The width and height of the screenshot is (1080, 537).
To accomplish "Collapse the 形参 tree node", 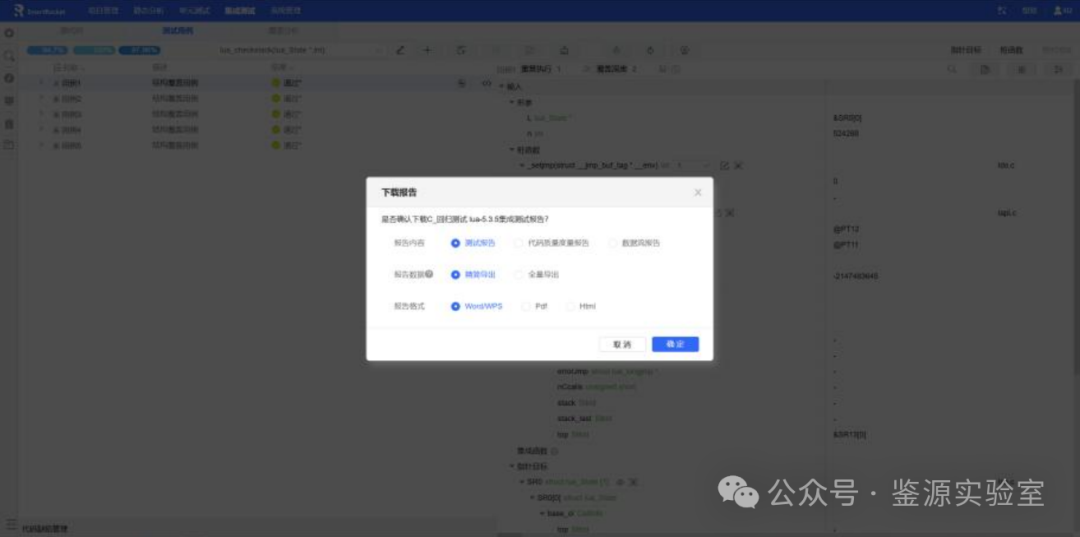I will 512,102.
